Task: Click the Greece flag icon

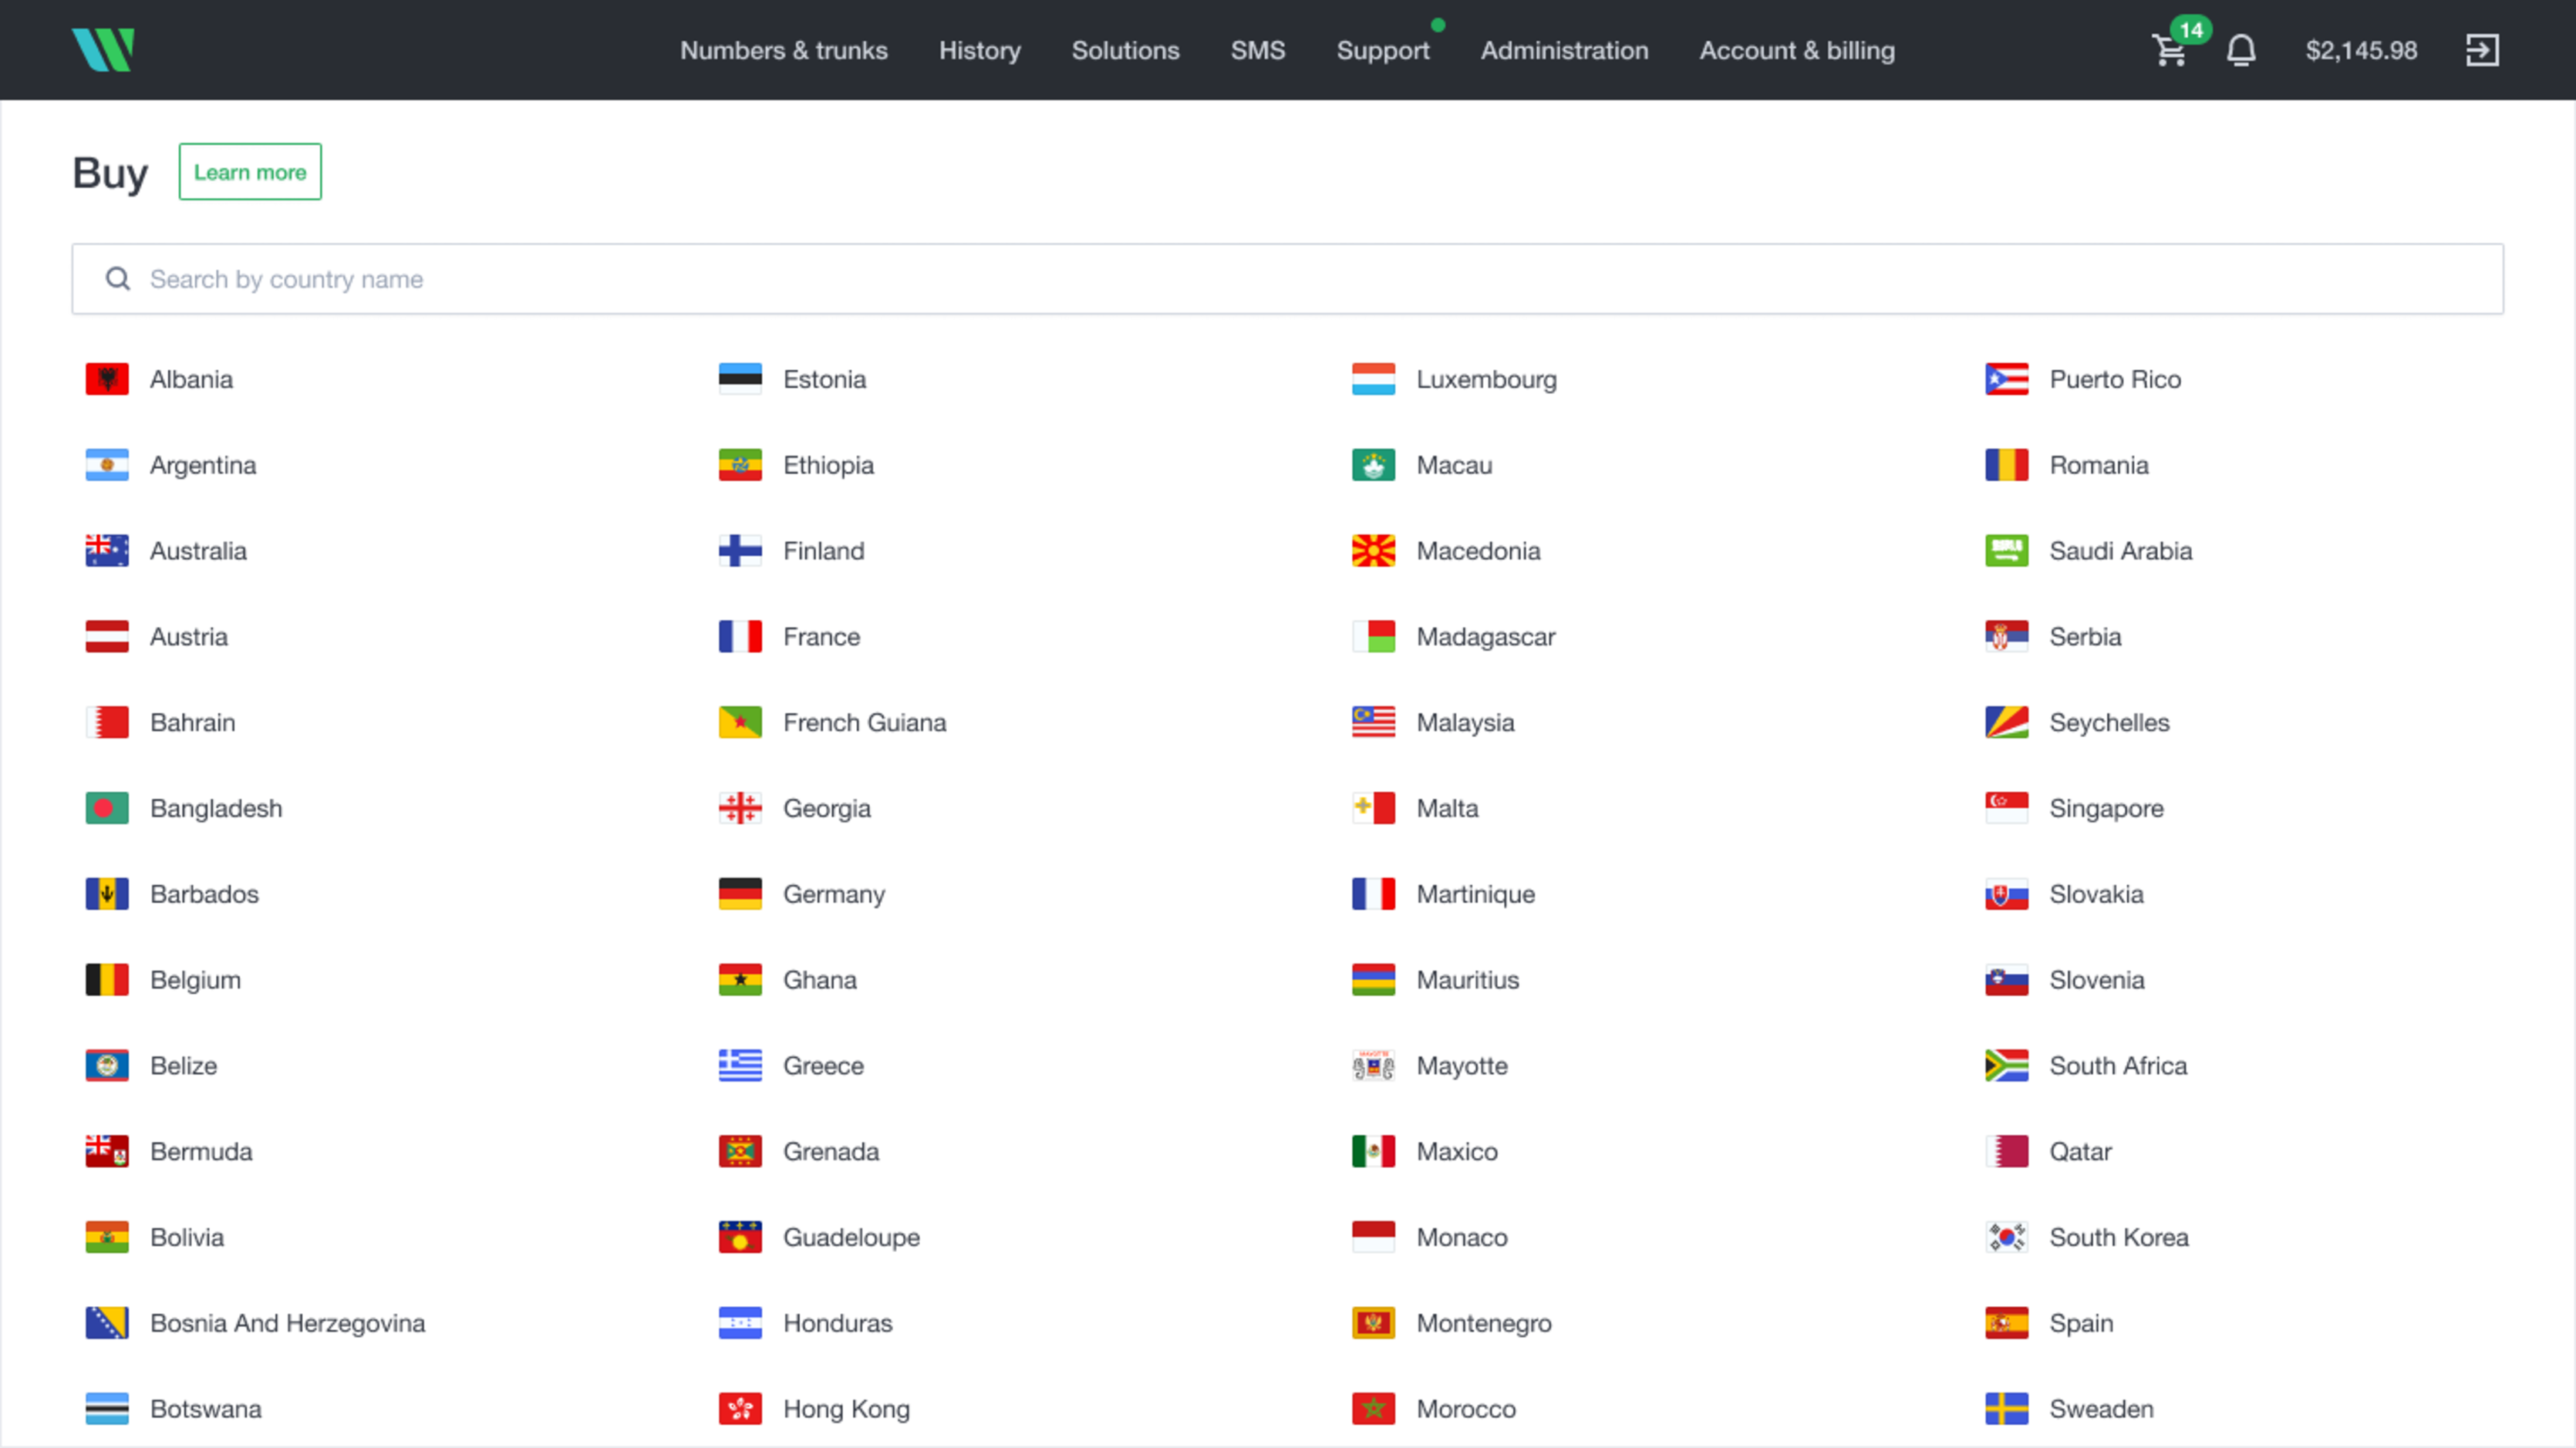Action: 740,1066
